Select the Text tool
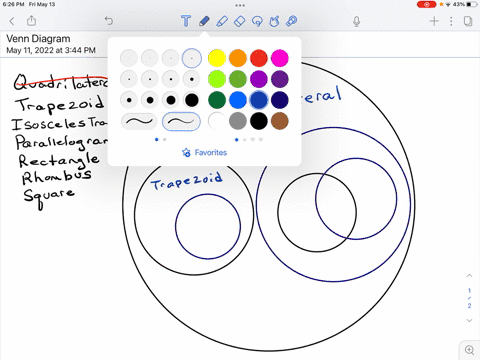The height and width of the screenshot is (360, 480). pyautogui.click(x=186, y=21)
